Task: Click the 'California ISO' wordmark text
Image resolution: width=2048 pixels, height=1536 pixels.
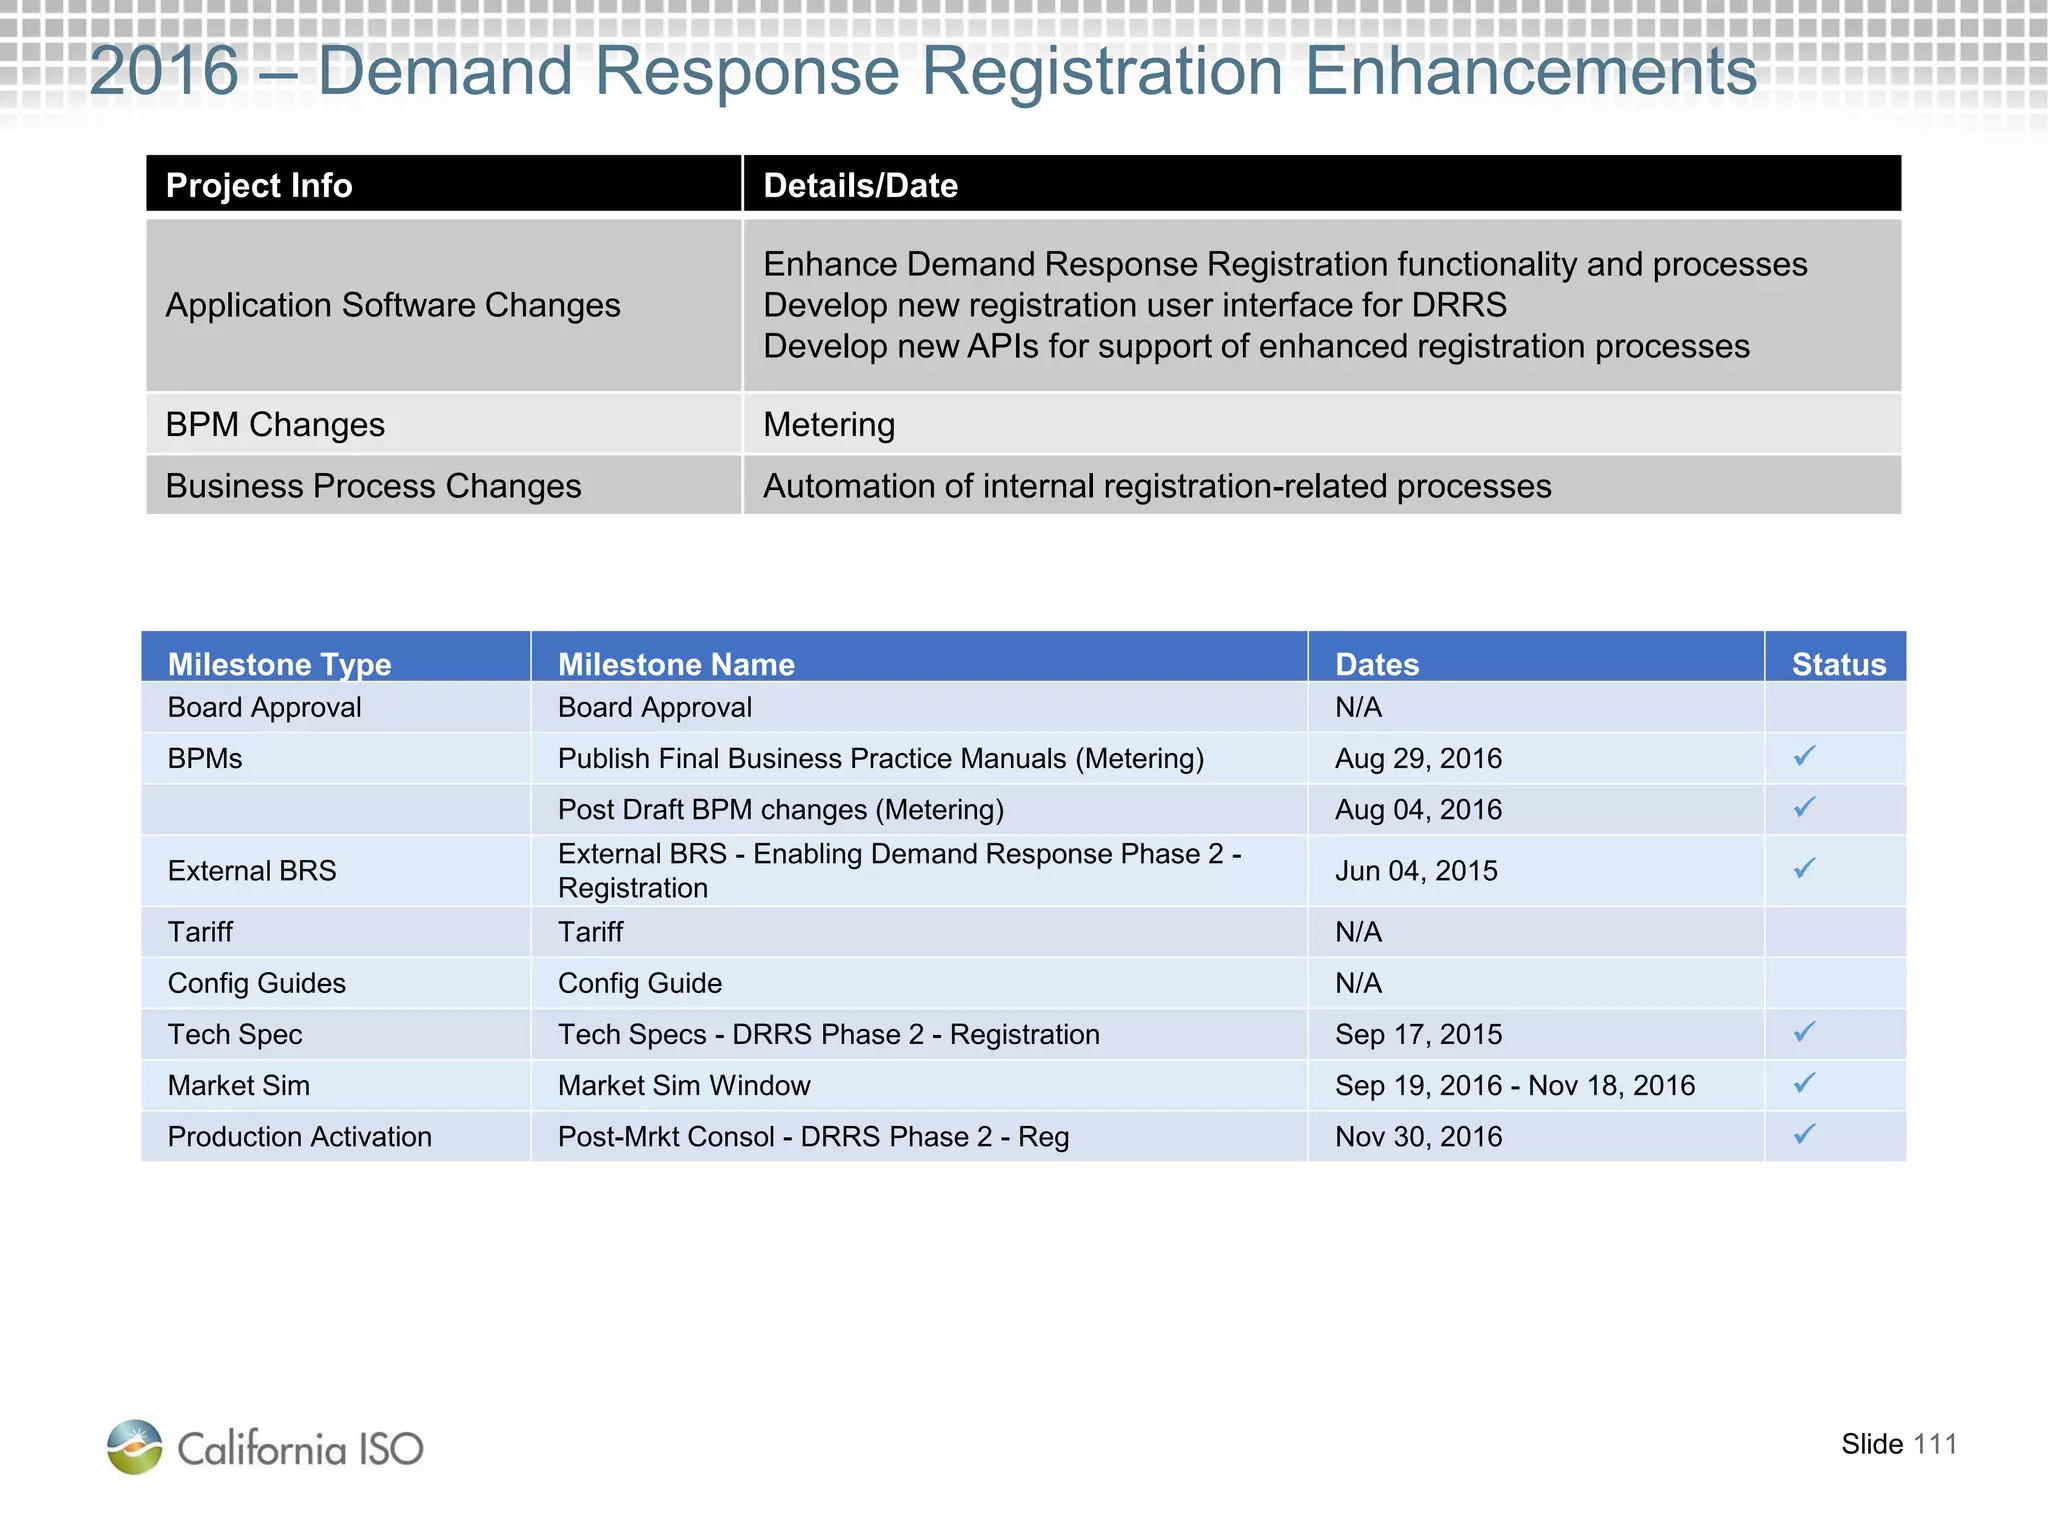Action: click(x=301, y=1448)
